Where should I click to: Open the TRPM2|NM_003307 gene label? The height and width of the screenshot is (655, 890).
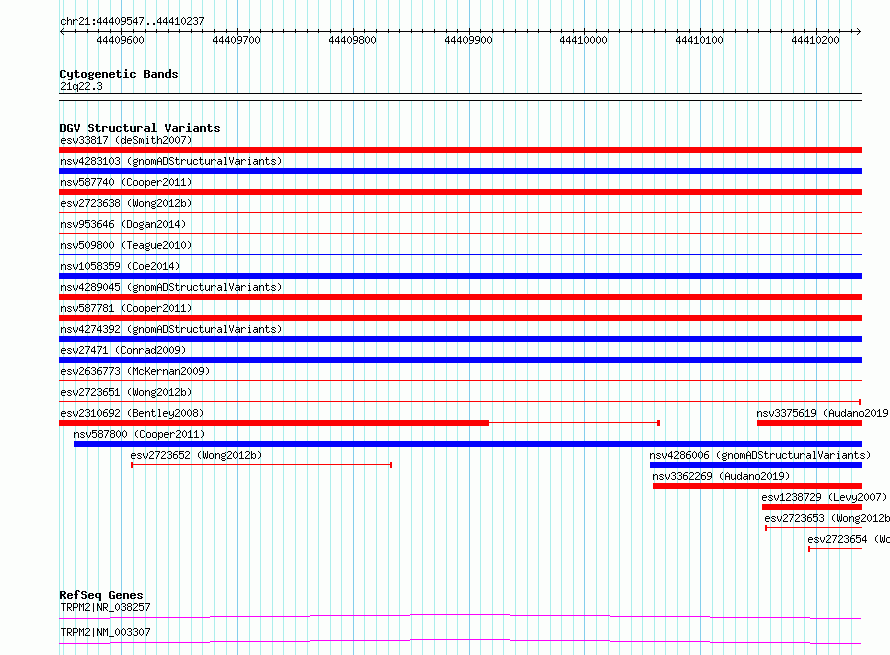(x=105, y=632)
